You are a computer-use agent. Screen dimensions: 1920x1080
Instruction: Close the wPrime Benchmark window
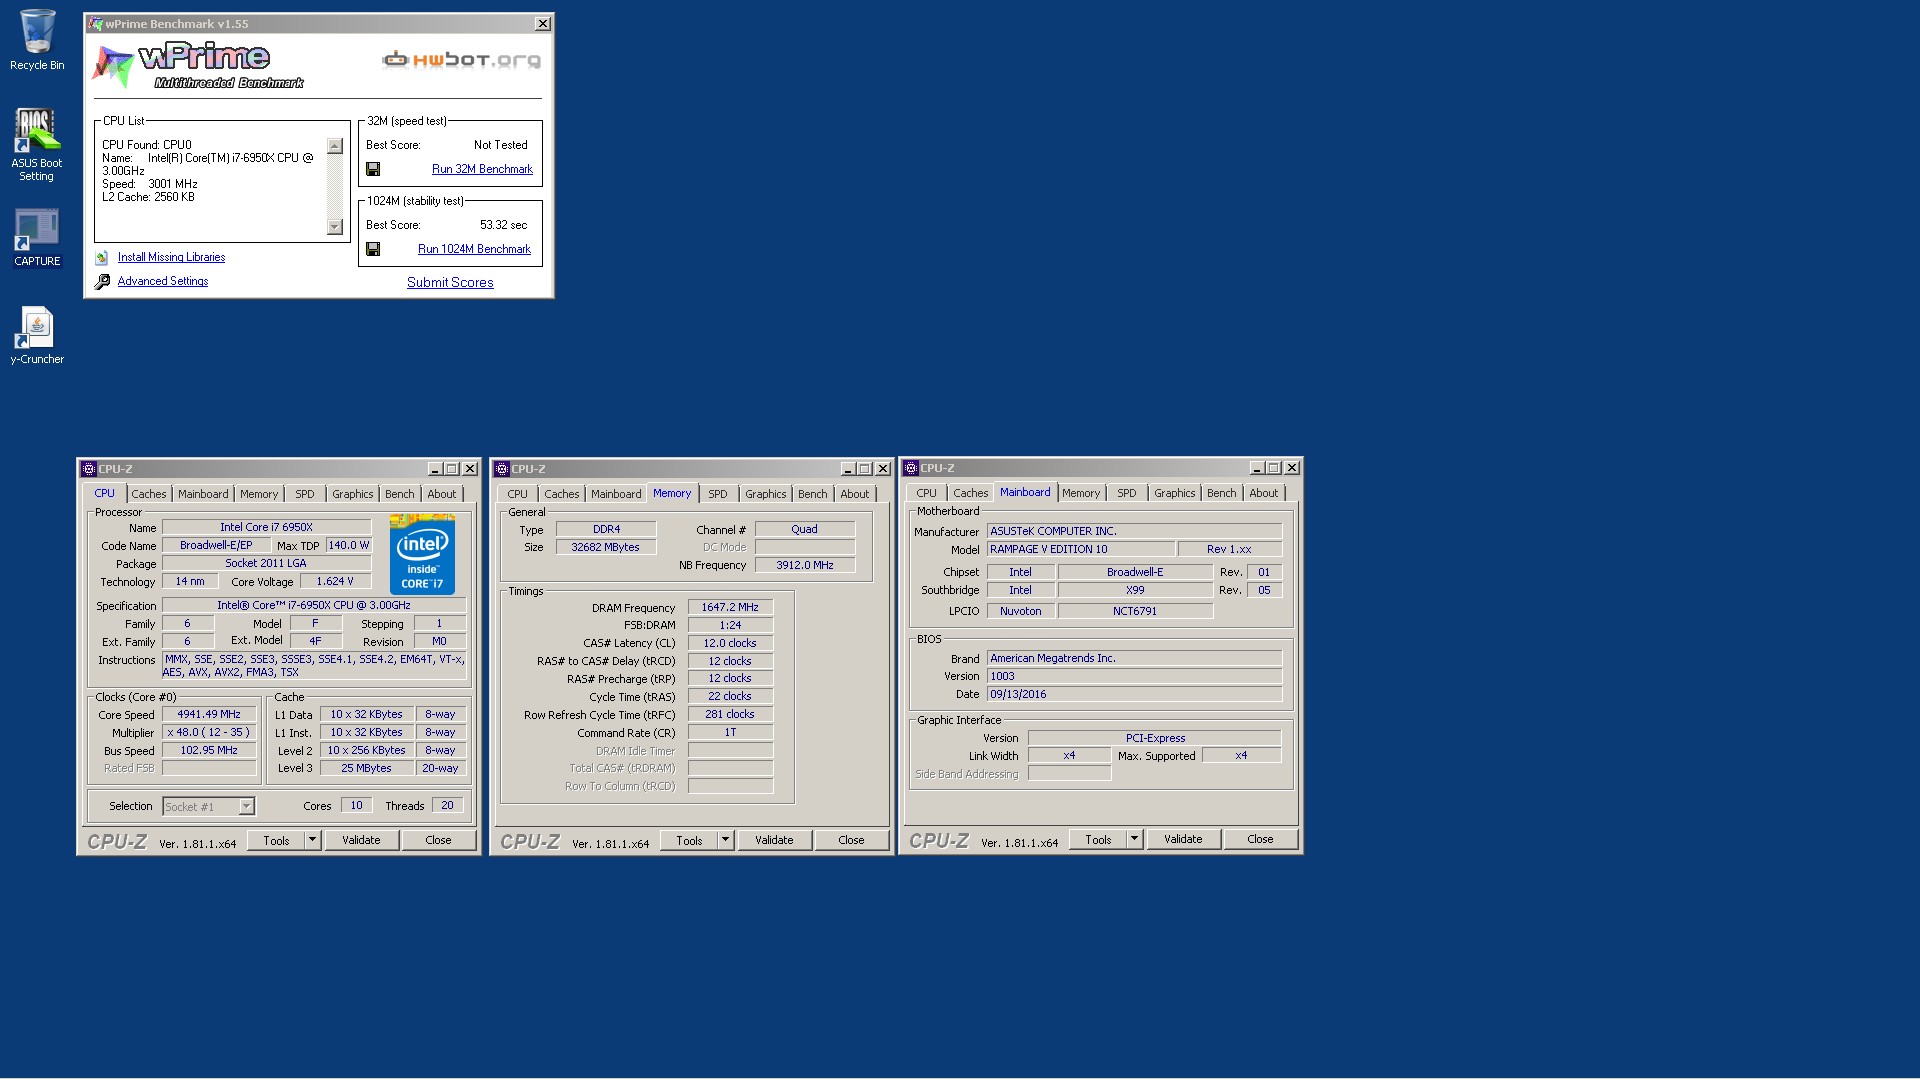tap(543, 23)
